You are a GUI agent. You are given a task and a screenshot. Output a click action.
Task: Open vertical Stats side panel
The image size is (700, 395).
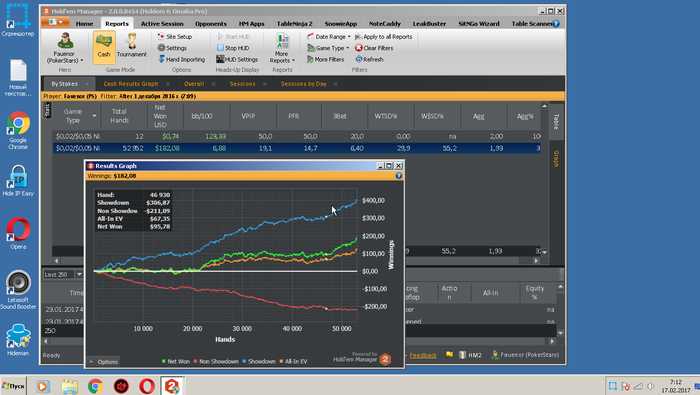47,110
